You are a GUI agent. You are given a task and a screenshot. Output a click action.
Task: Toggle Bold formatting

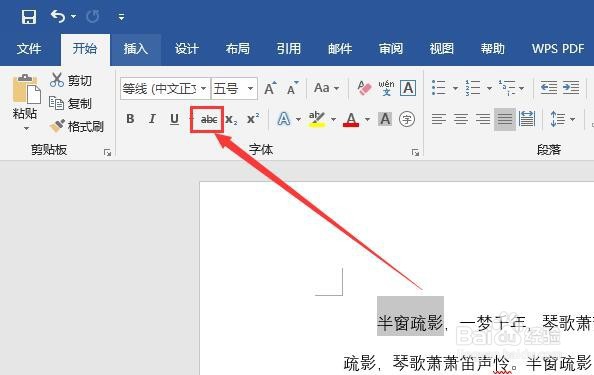click(x=130, y=119)
